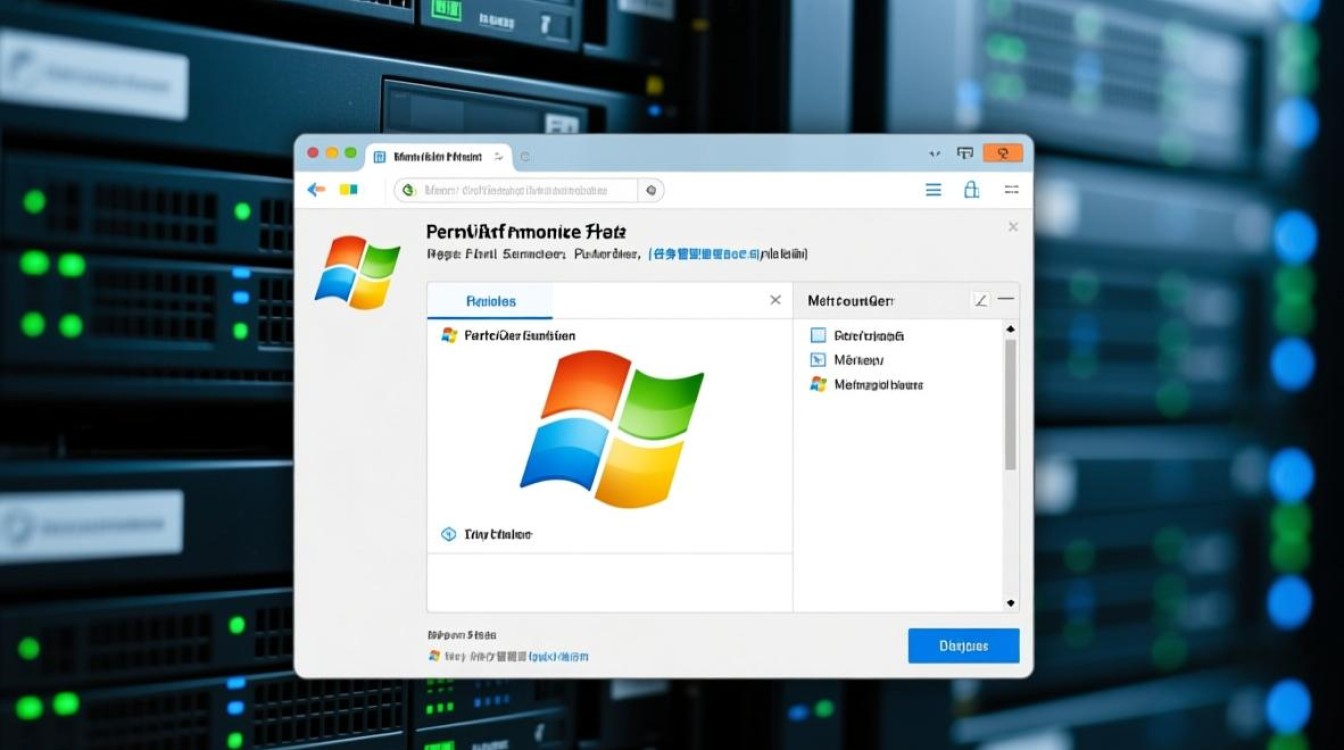Click the yellow-green squares icon beside back arrow

point(348,190)
